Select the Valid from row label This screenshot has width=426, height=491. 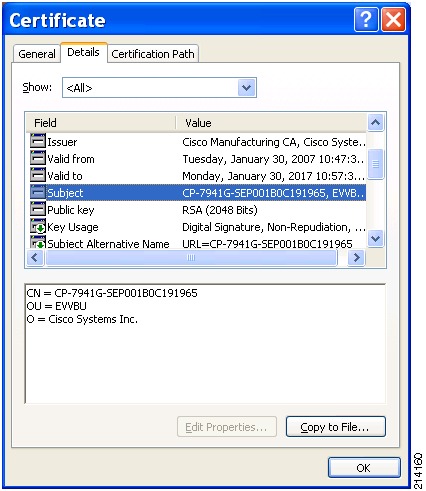click(x=71, y=159)
